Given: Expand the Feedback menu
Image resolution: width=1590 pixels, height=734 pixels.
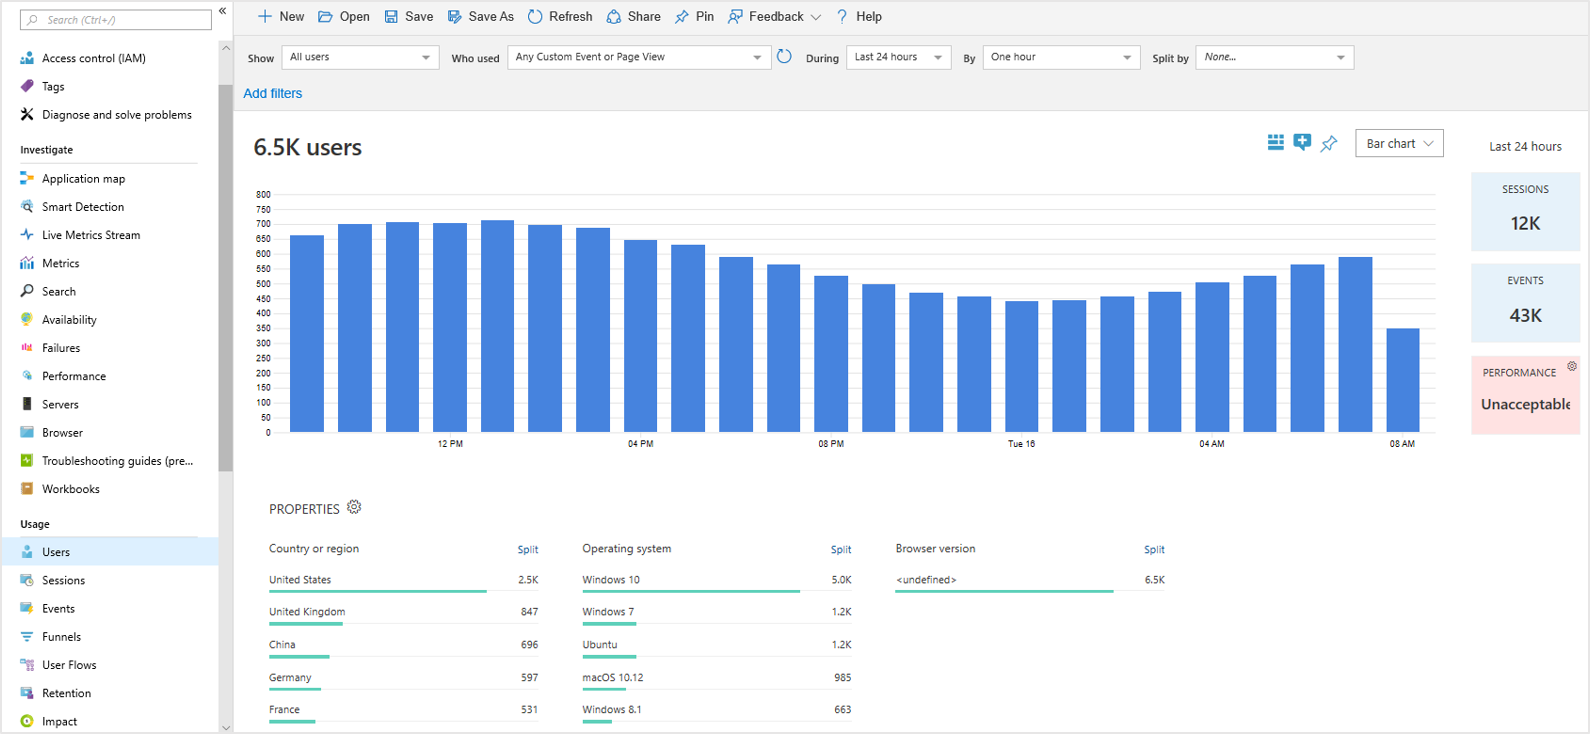Looking at the screenshot, I should coord(775,16).
